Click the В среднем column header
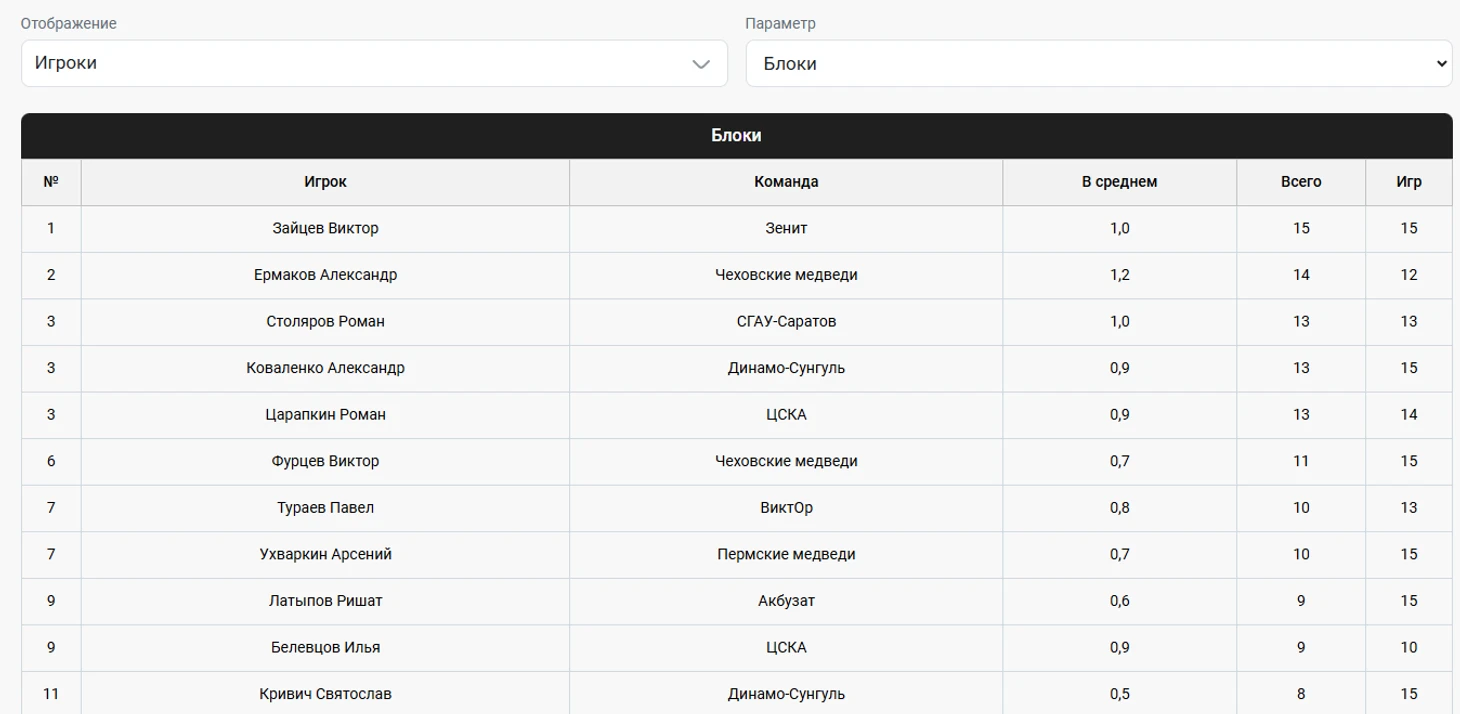The height and width of the screenshot is (714, 1460). [1120, 182]
